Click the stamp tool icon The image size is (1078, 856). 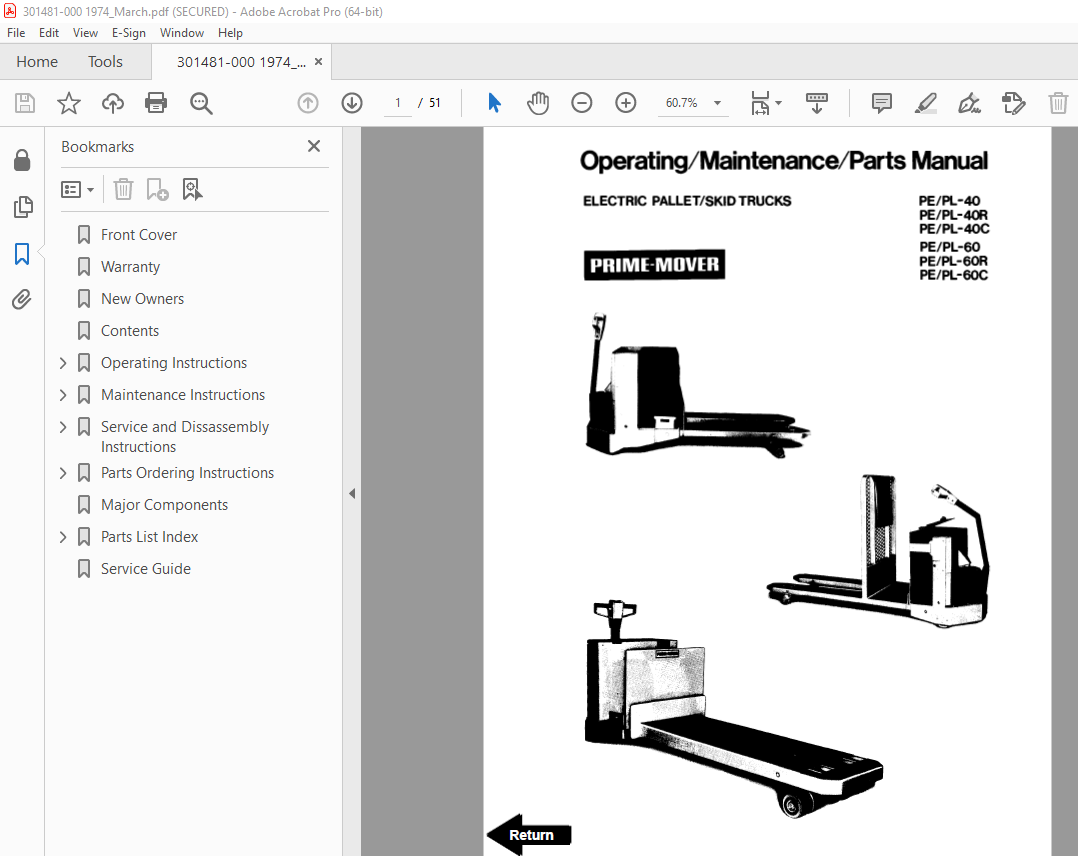click(x=1013, y=103)
